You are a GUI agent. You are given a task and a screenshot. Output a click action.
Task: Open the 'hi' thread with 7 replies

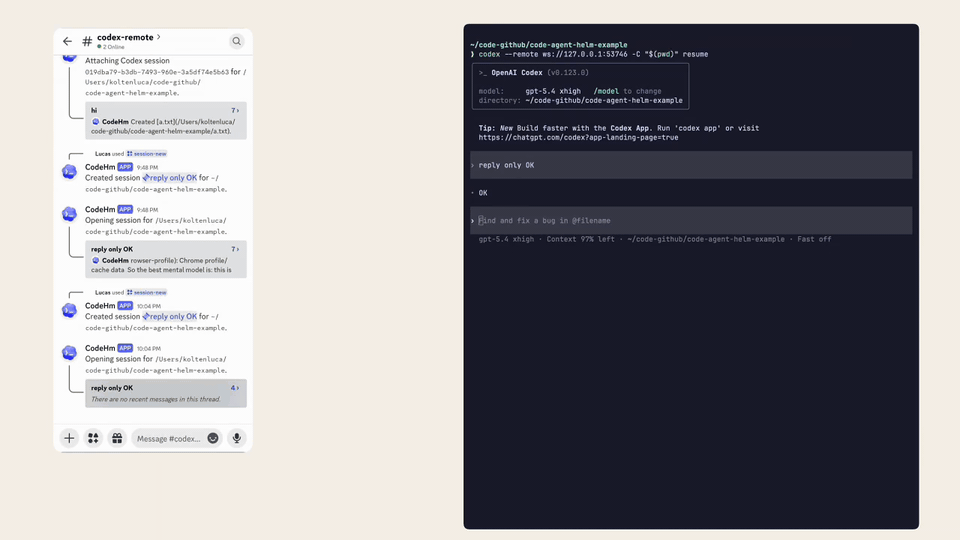tap(166, 120)
